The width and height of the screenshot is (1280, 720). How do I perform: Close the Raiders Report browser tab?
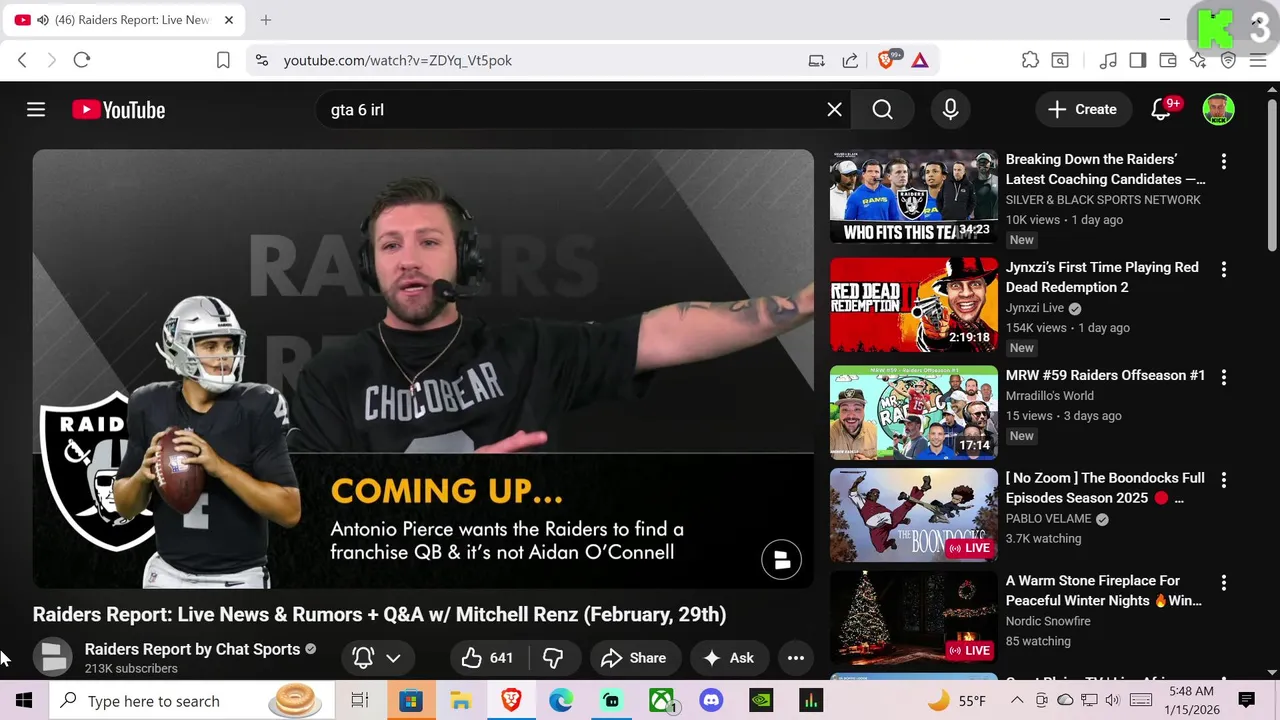(229, 20)
